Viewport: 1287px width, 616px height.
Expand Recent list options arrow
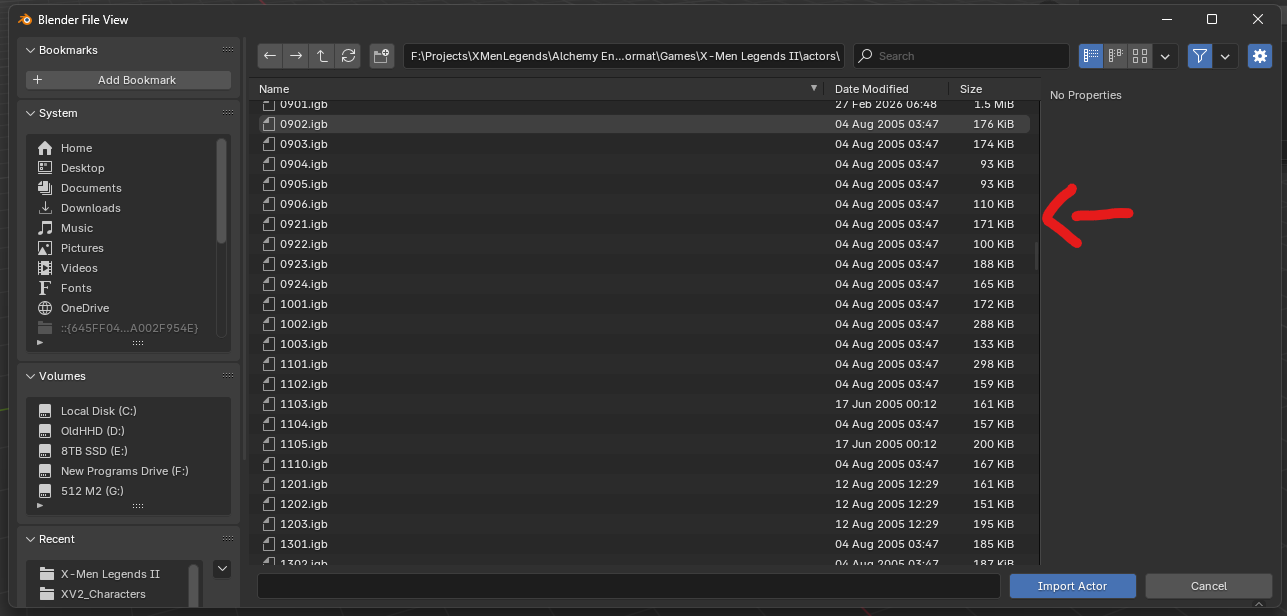click(223, 569)
